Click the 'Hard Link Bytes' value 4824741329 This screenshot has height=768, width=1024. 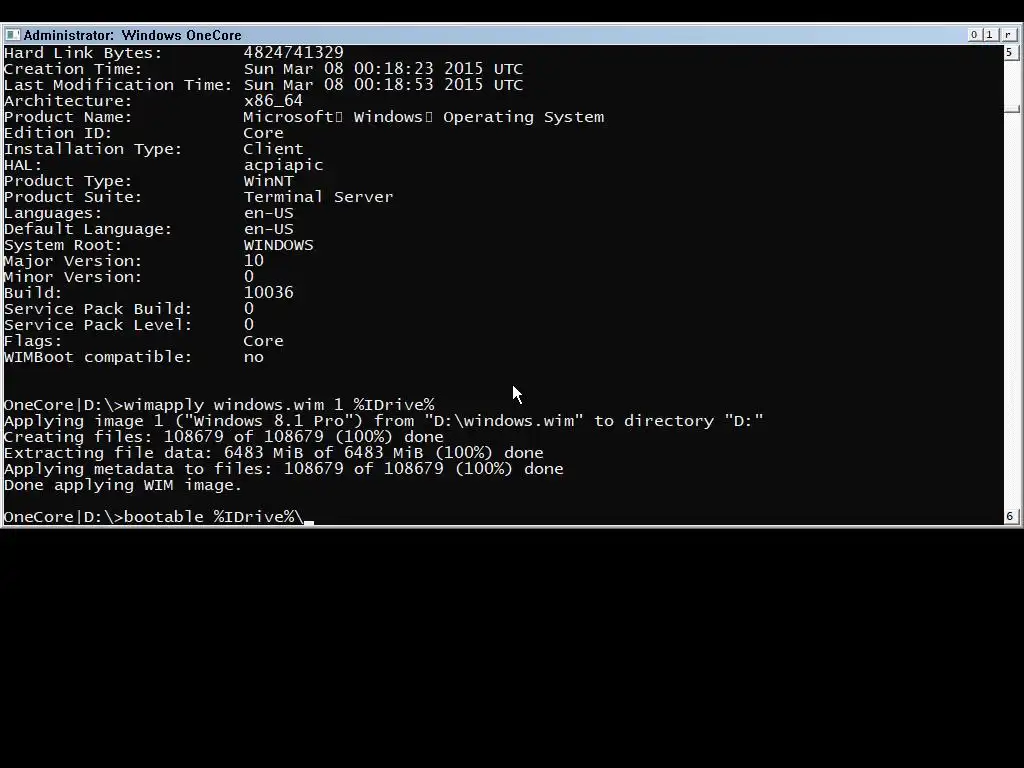coord(293,53)
